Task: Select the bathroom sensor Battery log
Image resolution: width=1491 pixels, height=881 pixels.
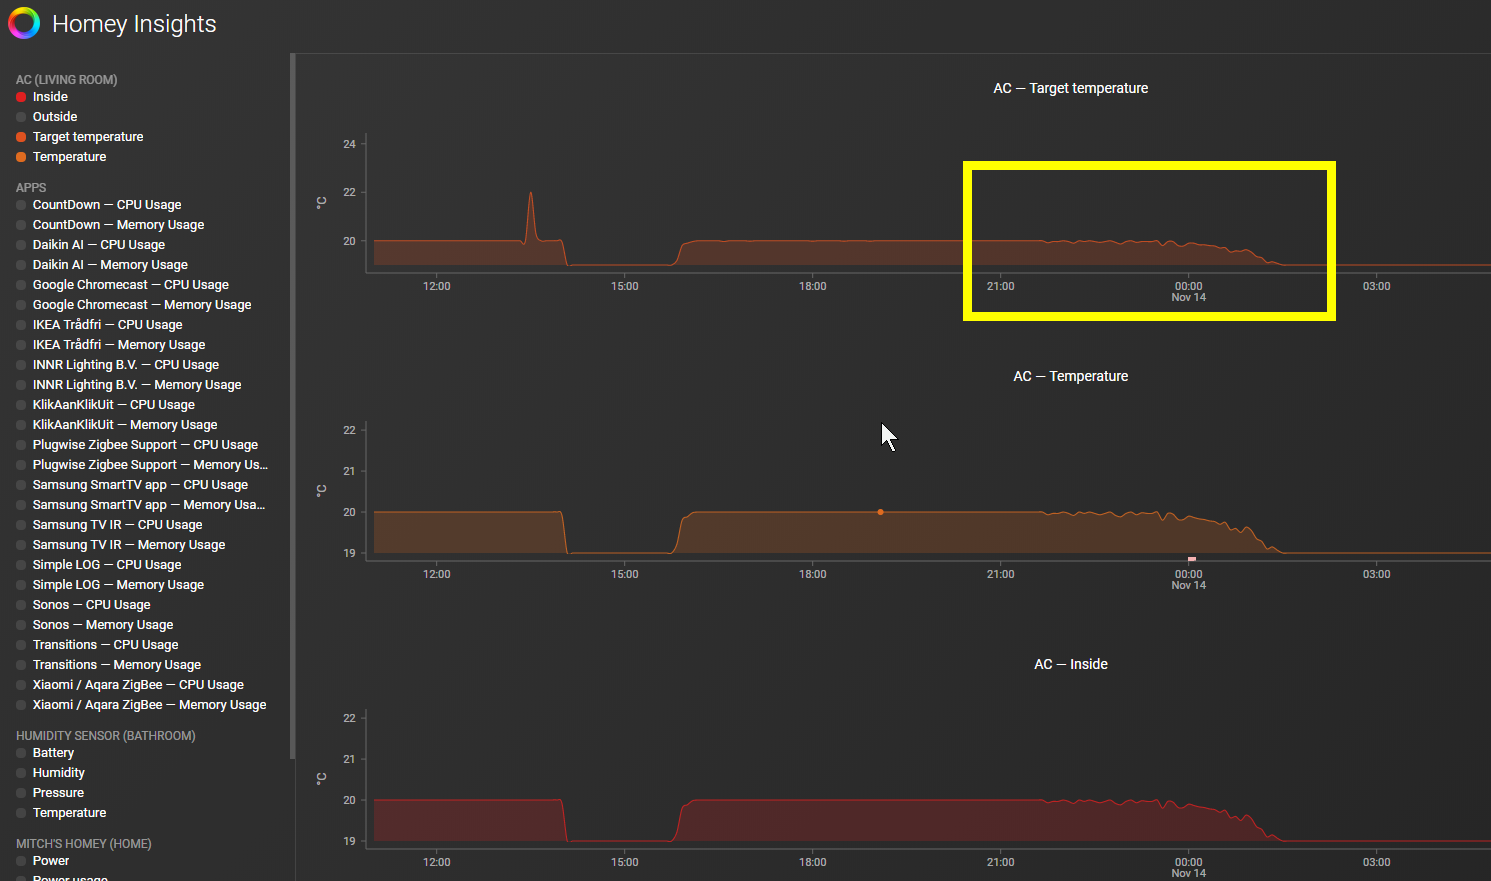Action: 53,753
